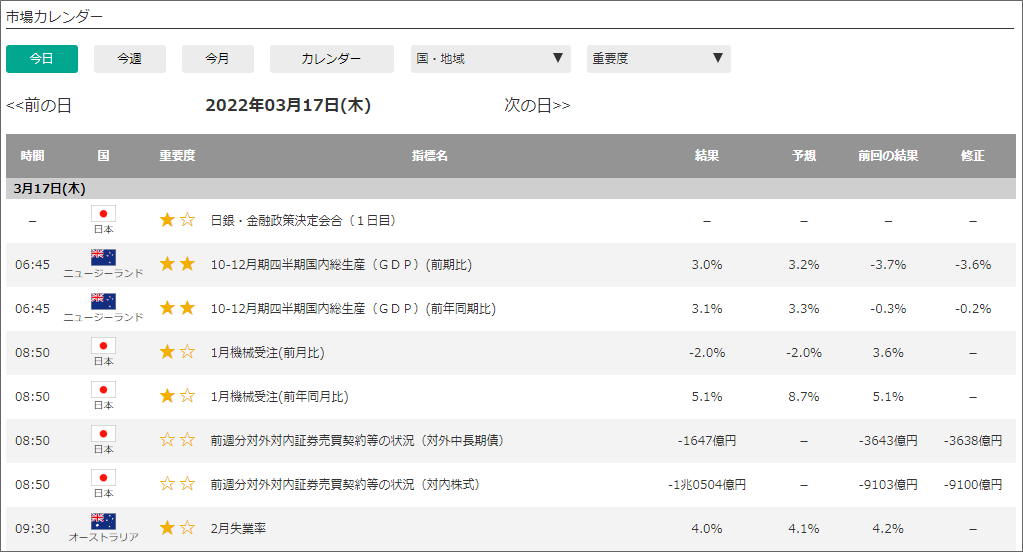This screenshot has width=1023, height=552.
Task: Click result value 3.1%
Action: pyautogui.click(x=707, y=309)
